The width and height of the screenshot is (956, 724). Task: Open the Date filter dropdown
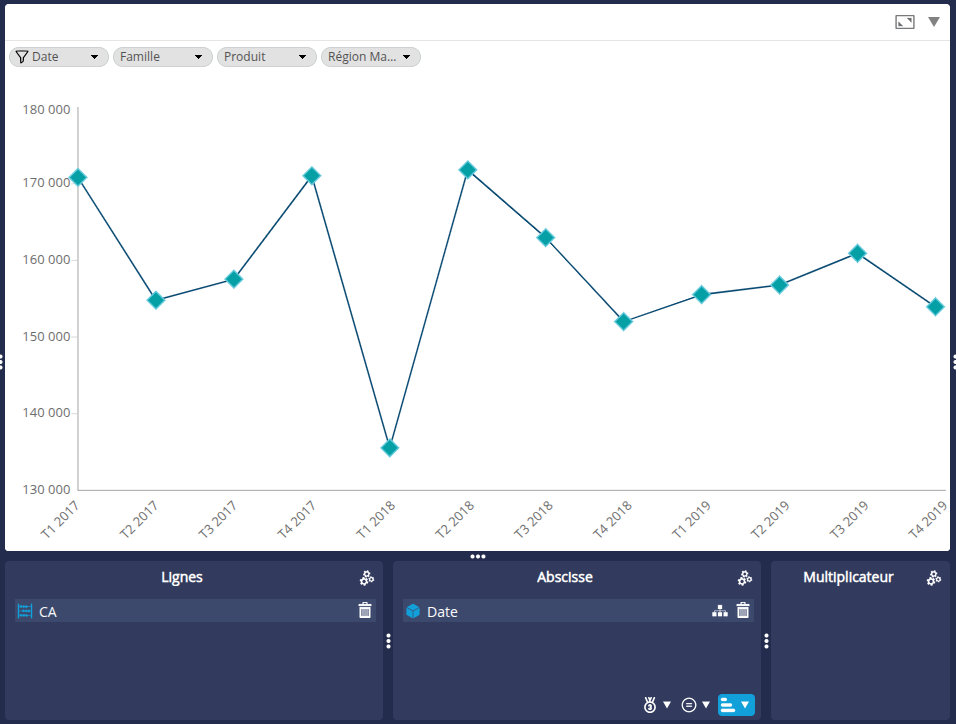[x=60, y=57]
